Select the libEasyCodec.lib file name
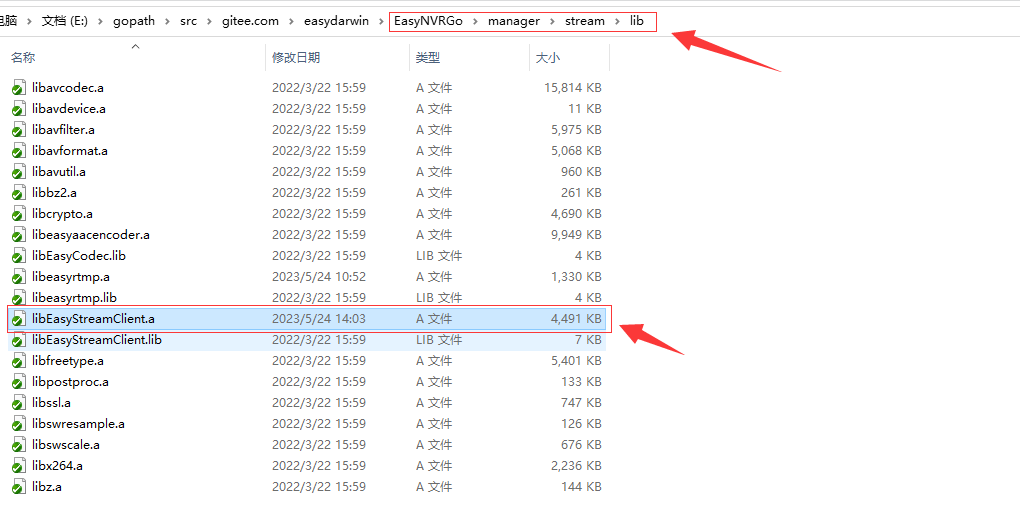 tap(79, 256)
